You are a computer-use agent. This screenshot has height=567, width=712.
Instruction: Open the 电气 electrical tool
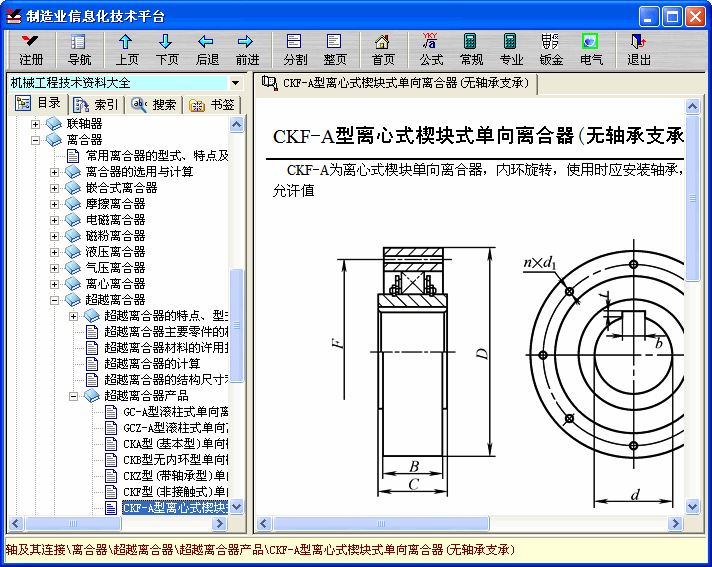(591, 49)
